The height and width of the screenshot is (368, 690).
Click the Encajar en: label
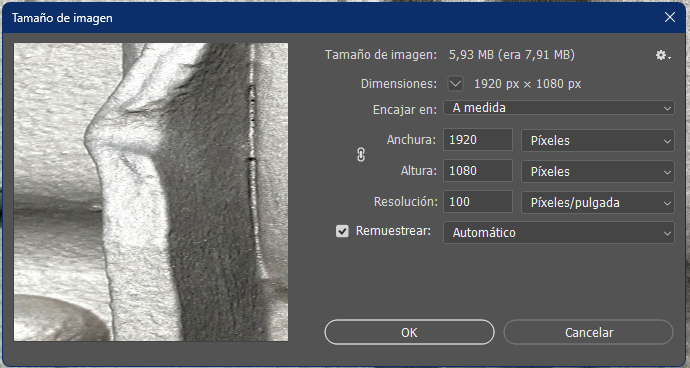[x=405, y=110]
